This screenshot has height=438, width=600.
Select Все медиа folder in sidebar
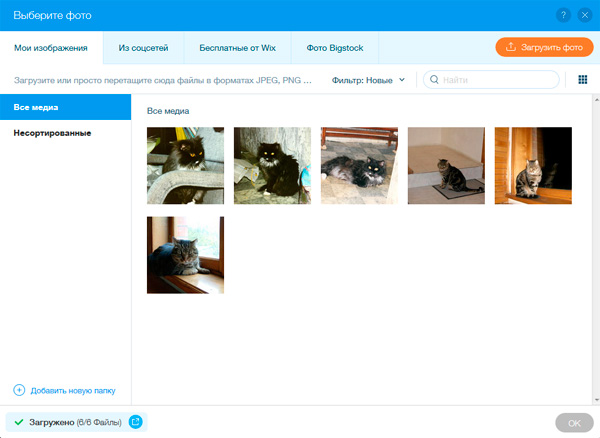coord(65,106)
